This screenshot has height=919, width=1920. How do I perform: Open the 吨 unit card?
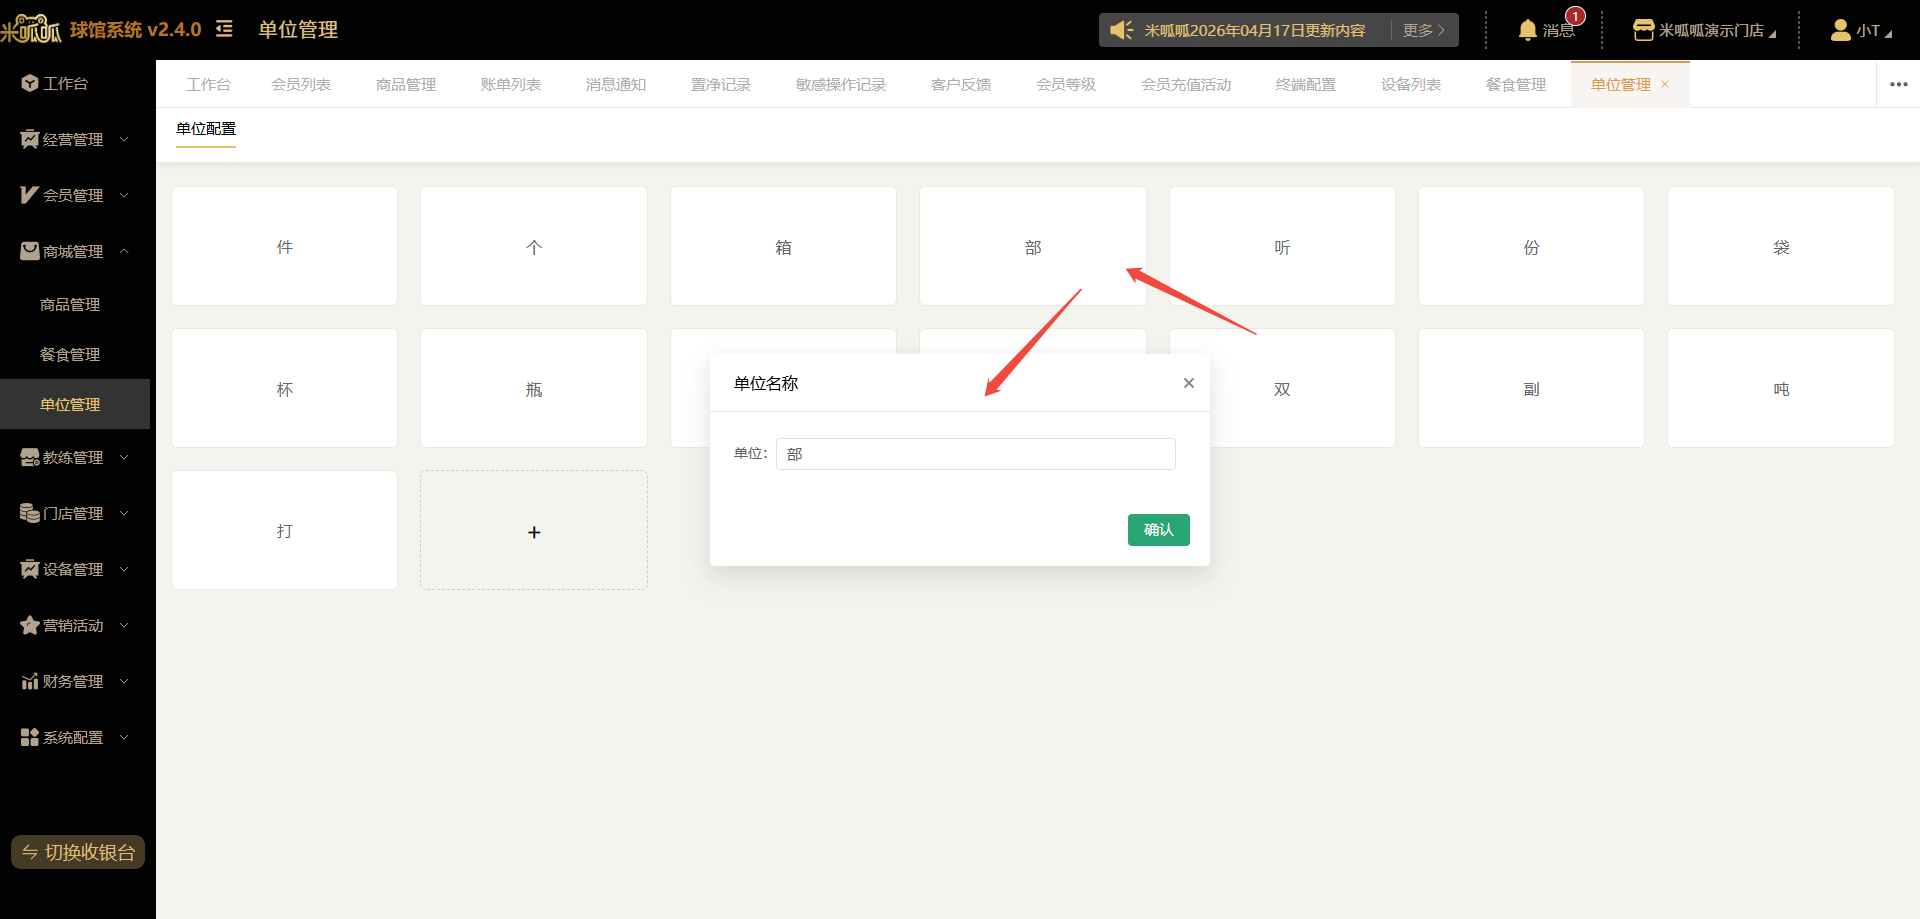[1781, 388]
